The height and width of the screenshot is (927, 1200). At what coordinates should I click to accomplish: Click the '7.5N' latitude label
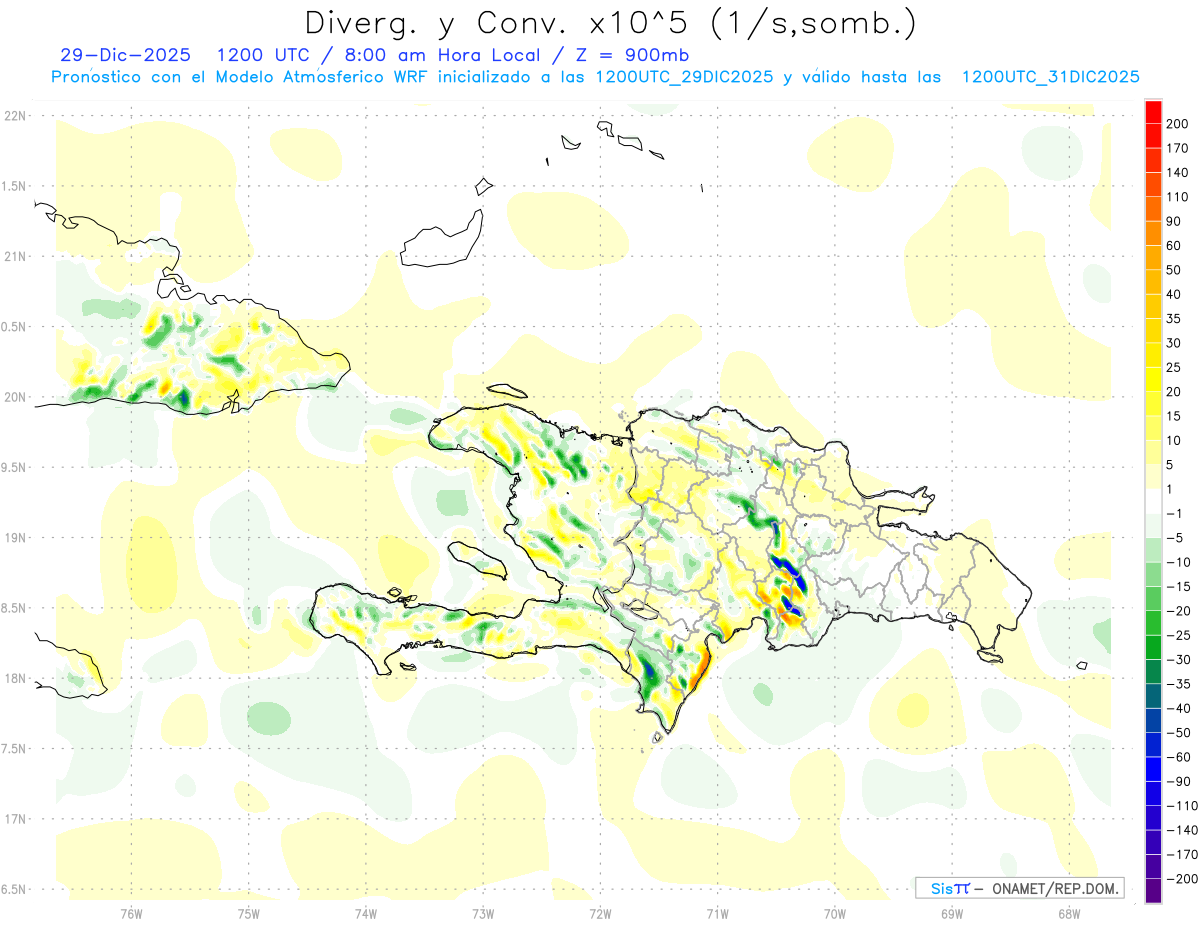[x=15, y=749]
